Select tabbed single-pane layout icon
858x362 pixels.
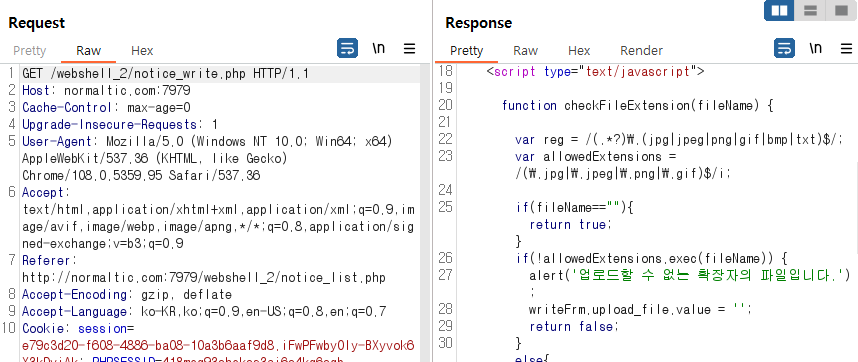842,11
